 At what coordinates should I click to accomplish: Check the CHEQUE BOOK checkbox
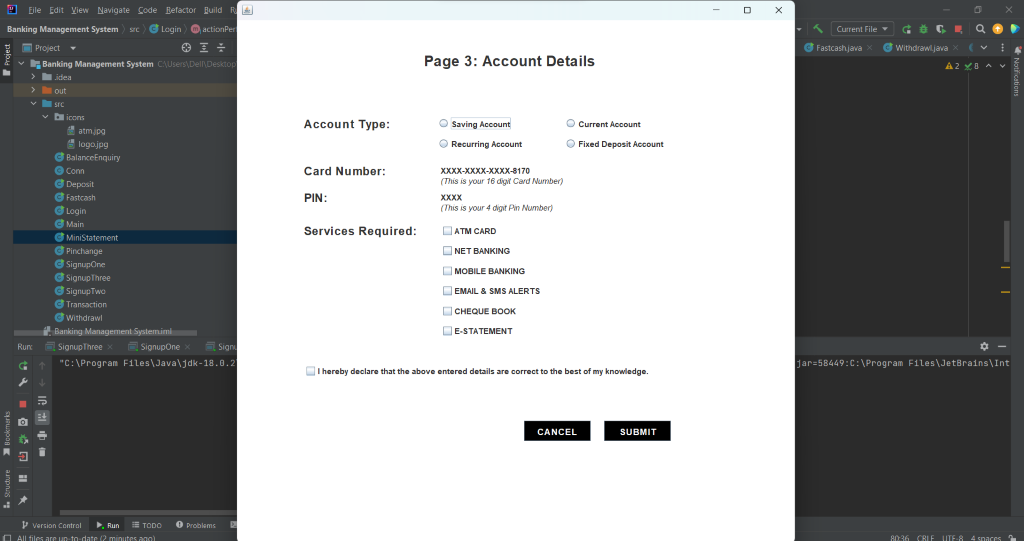(x=447, y=311)
